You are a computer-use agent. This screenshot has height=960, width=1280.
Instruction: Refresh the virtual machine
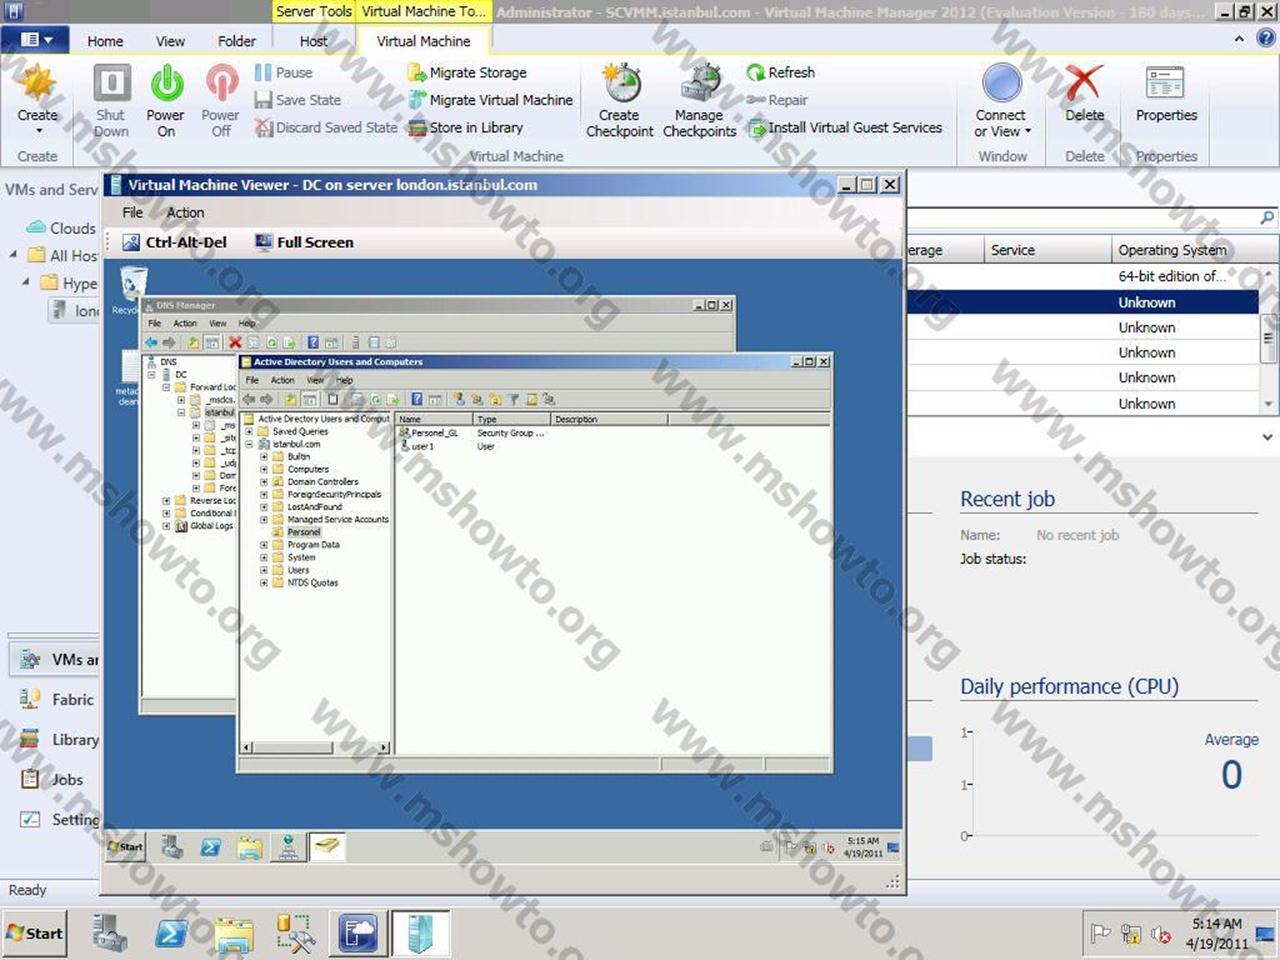click(x=780, y=72)
